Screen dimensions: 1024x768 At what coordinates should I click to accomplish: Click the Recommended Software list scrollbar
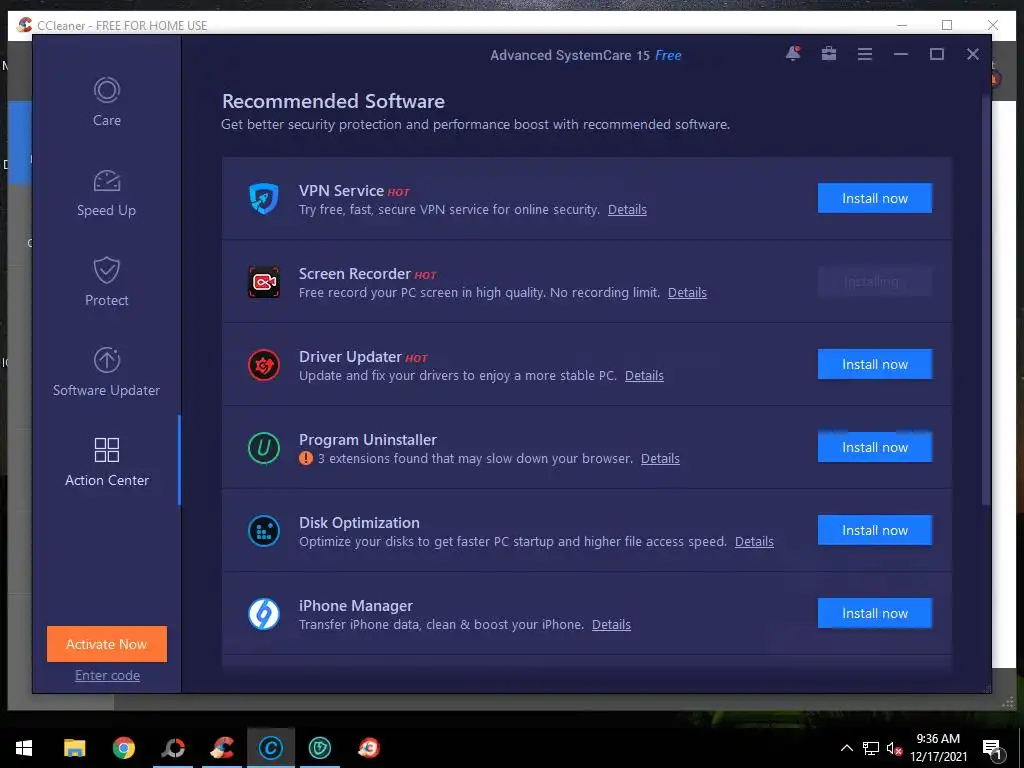click(x=986, y=300)
